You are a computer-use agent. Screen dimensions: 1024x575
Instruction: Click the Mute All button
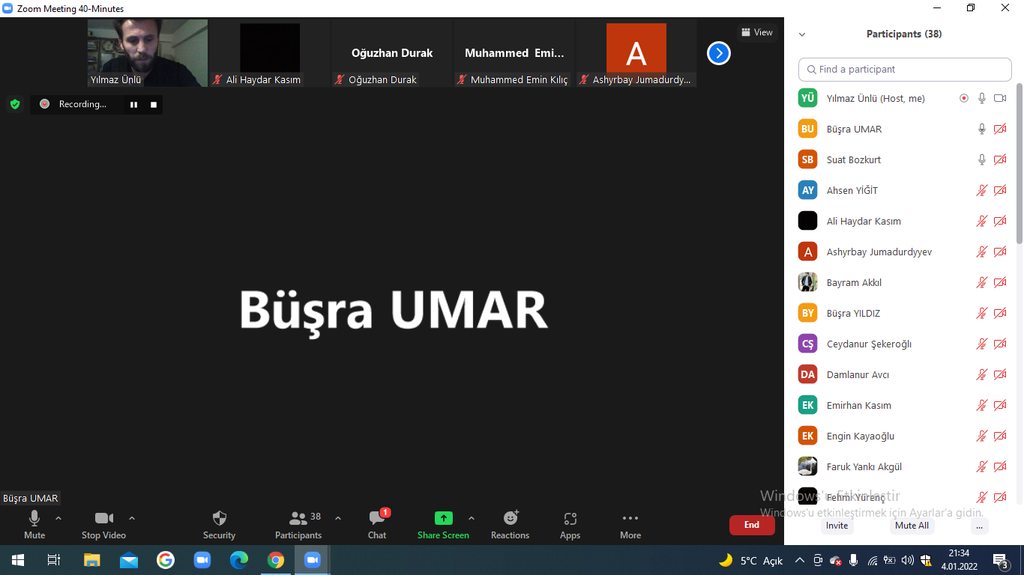coord(911,525)
